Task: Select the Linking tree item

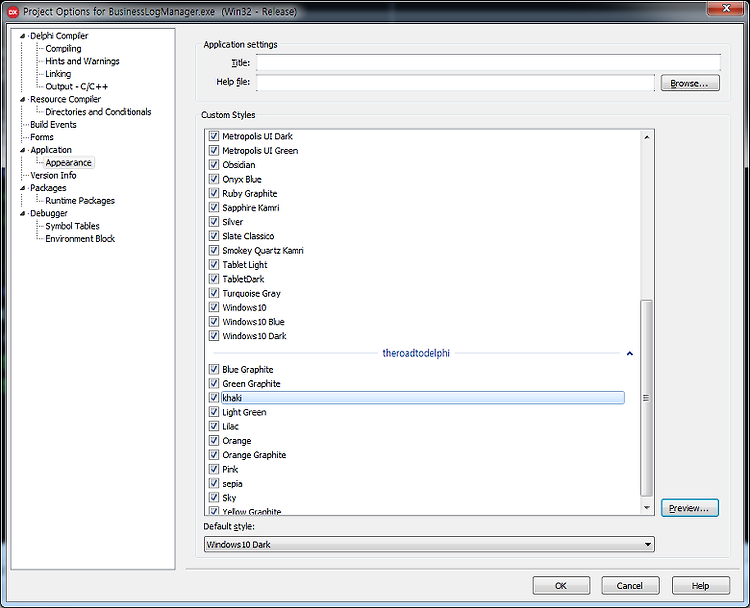Action: [58, 74]
